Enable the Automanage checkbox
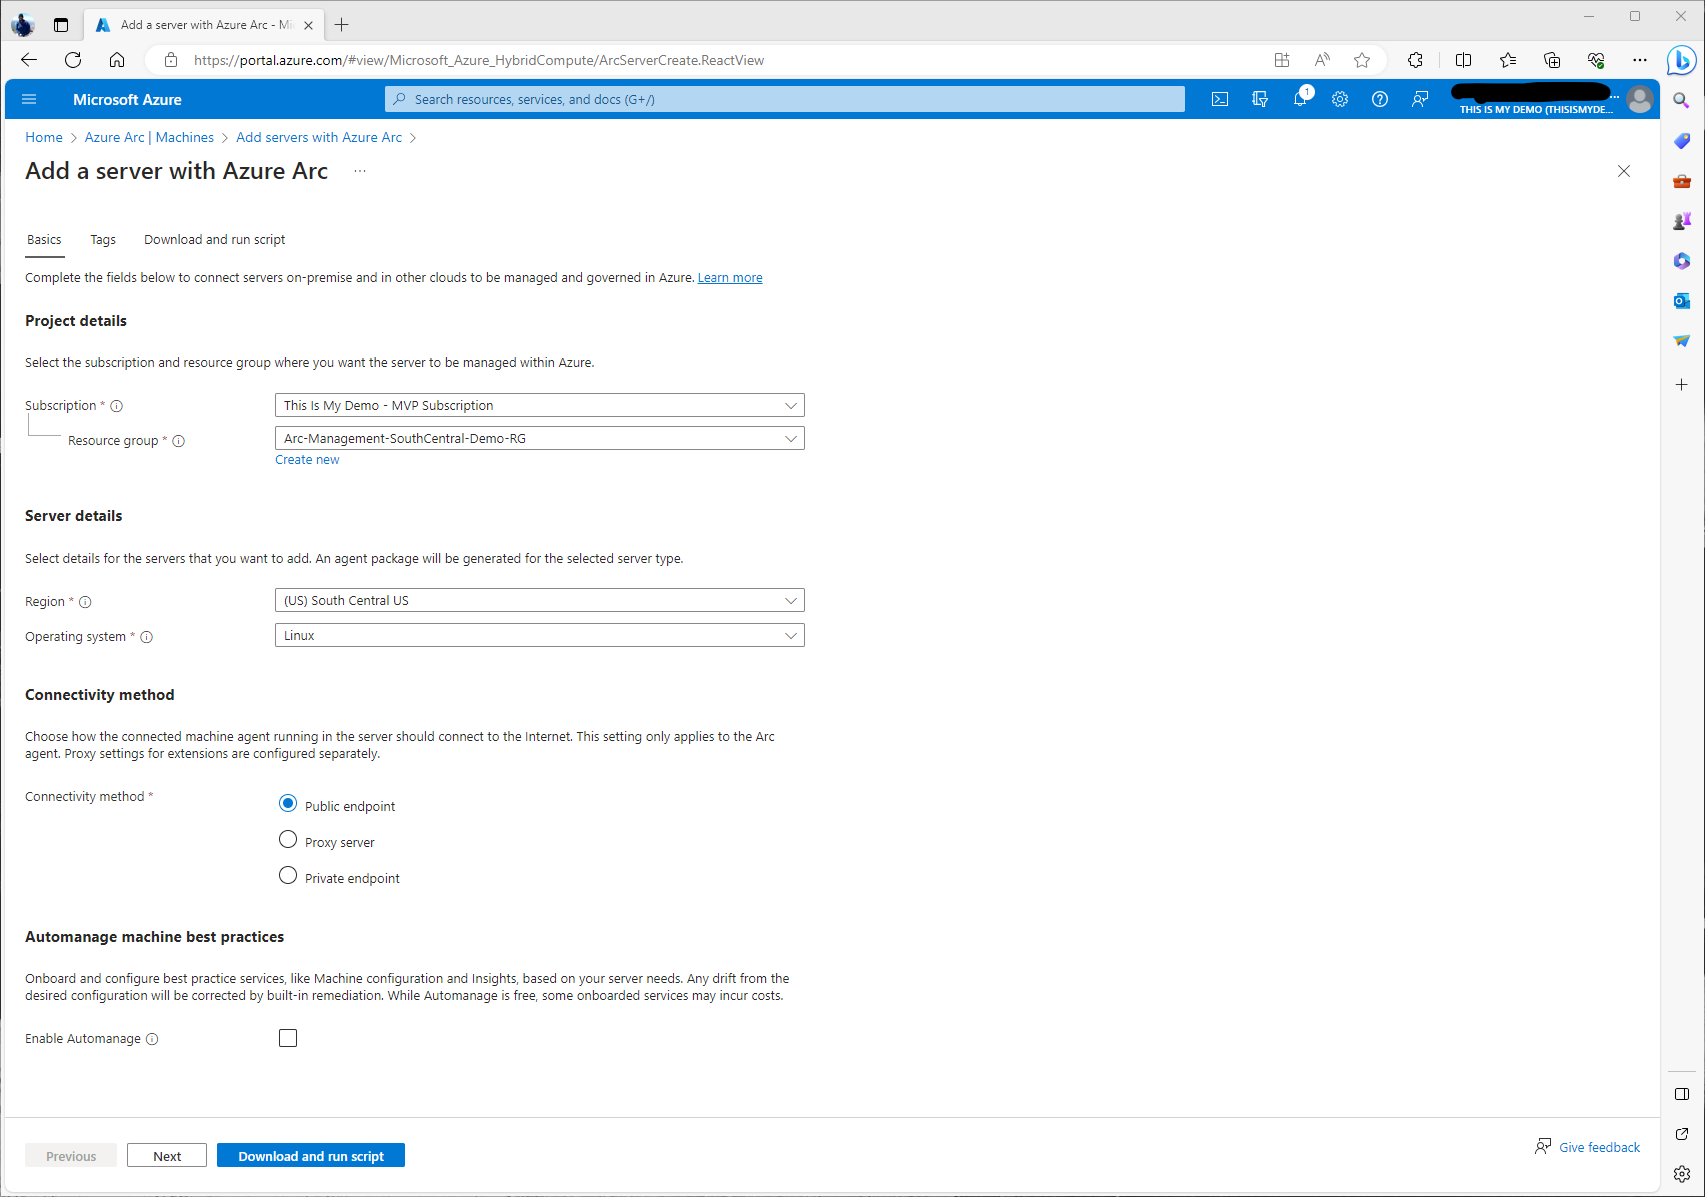 (x=288, y=1038)
